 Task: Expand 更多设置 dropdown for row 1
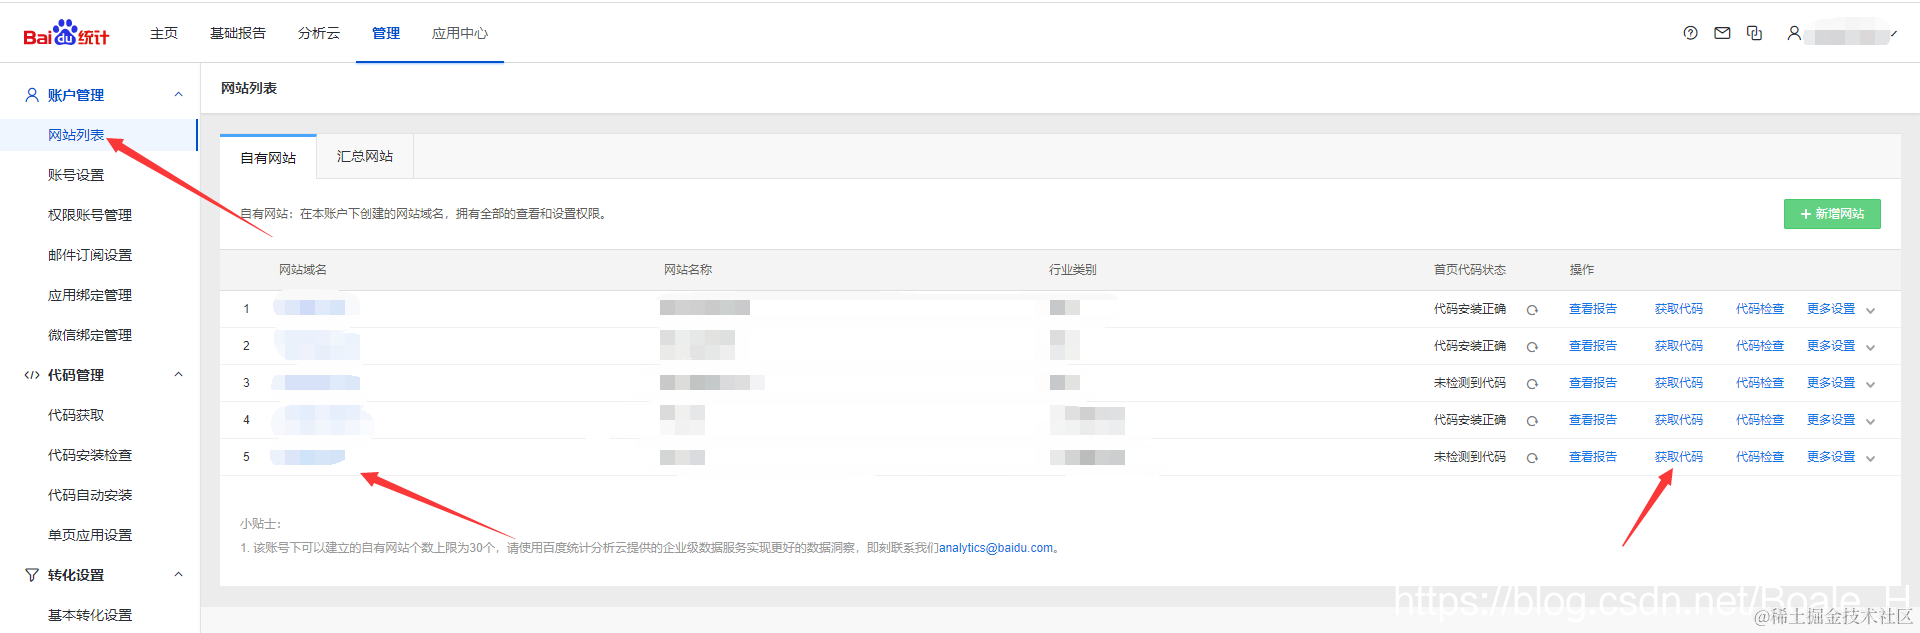click(1870, 310)
